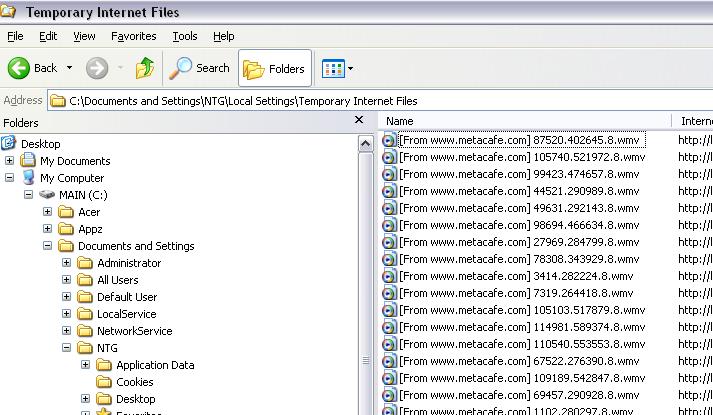Select the My Documents folder icon

tap(28, 160)
